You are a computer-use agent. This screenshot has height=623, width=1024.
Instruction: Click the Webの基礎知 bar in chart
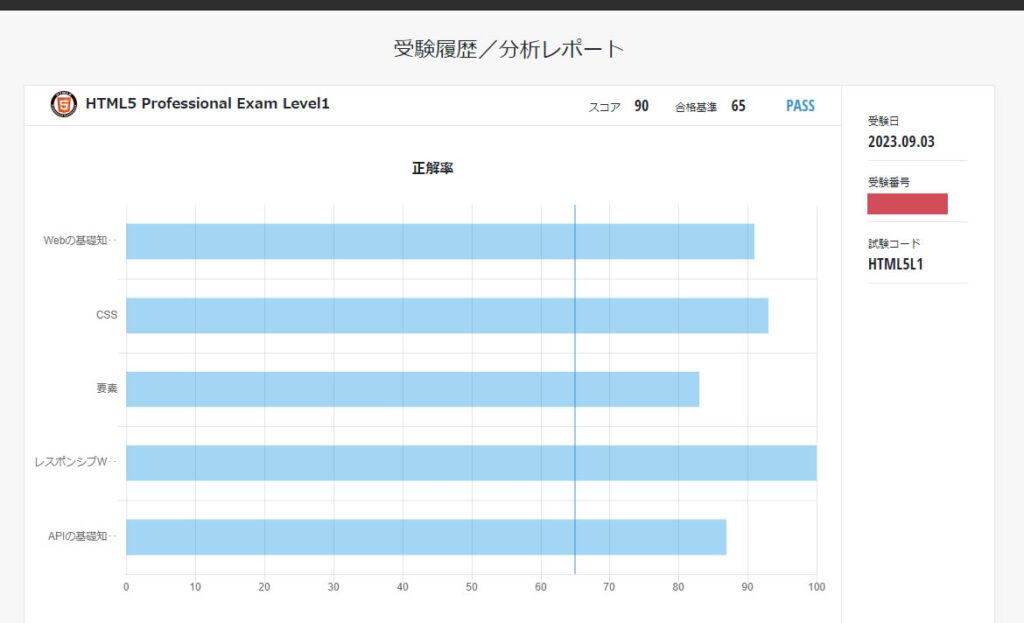440,242
